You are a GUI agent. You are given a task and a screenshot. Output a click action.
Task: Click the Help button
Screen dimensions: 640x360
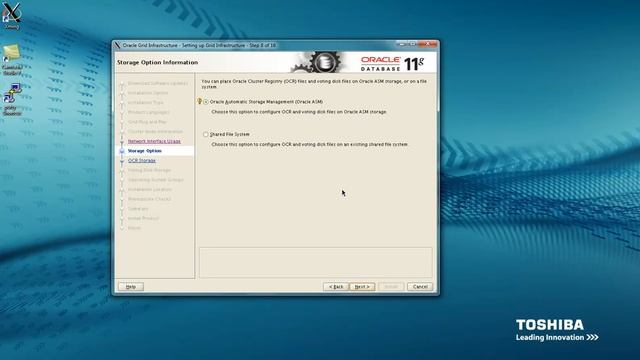131,287
